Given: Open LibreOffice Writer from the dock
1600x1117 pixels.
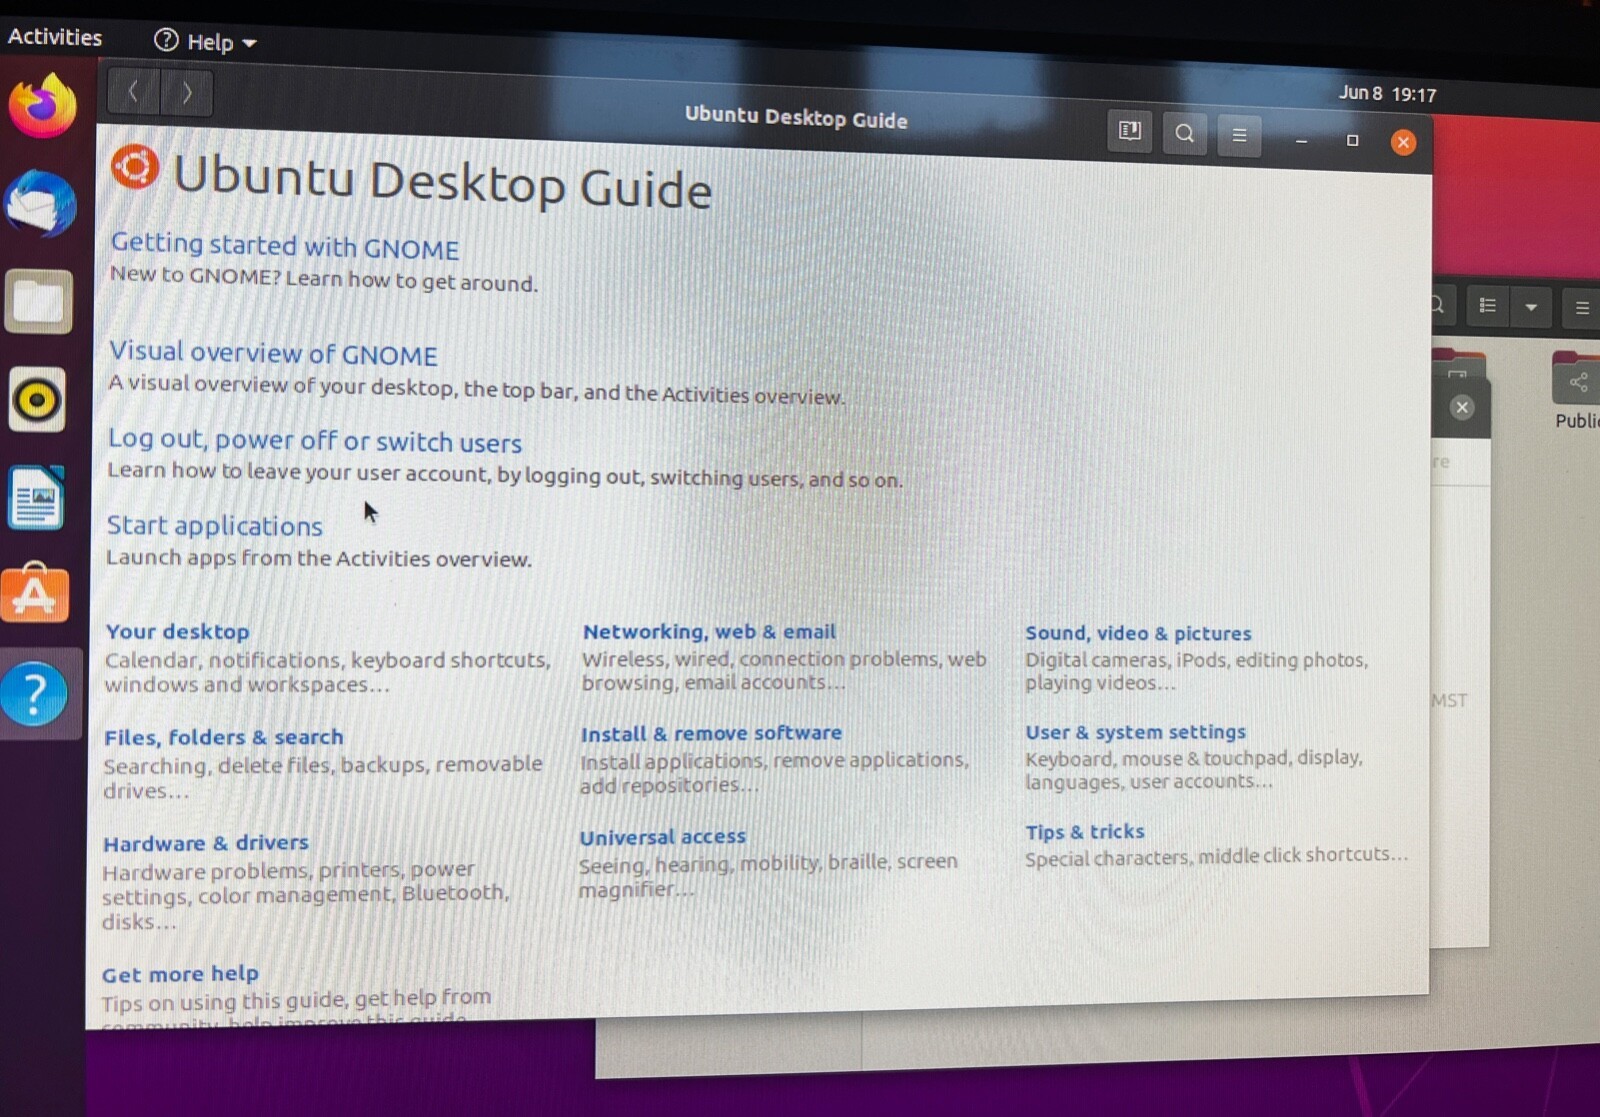Looking at the screenshot, I should (x=36, y=498).
